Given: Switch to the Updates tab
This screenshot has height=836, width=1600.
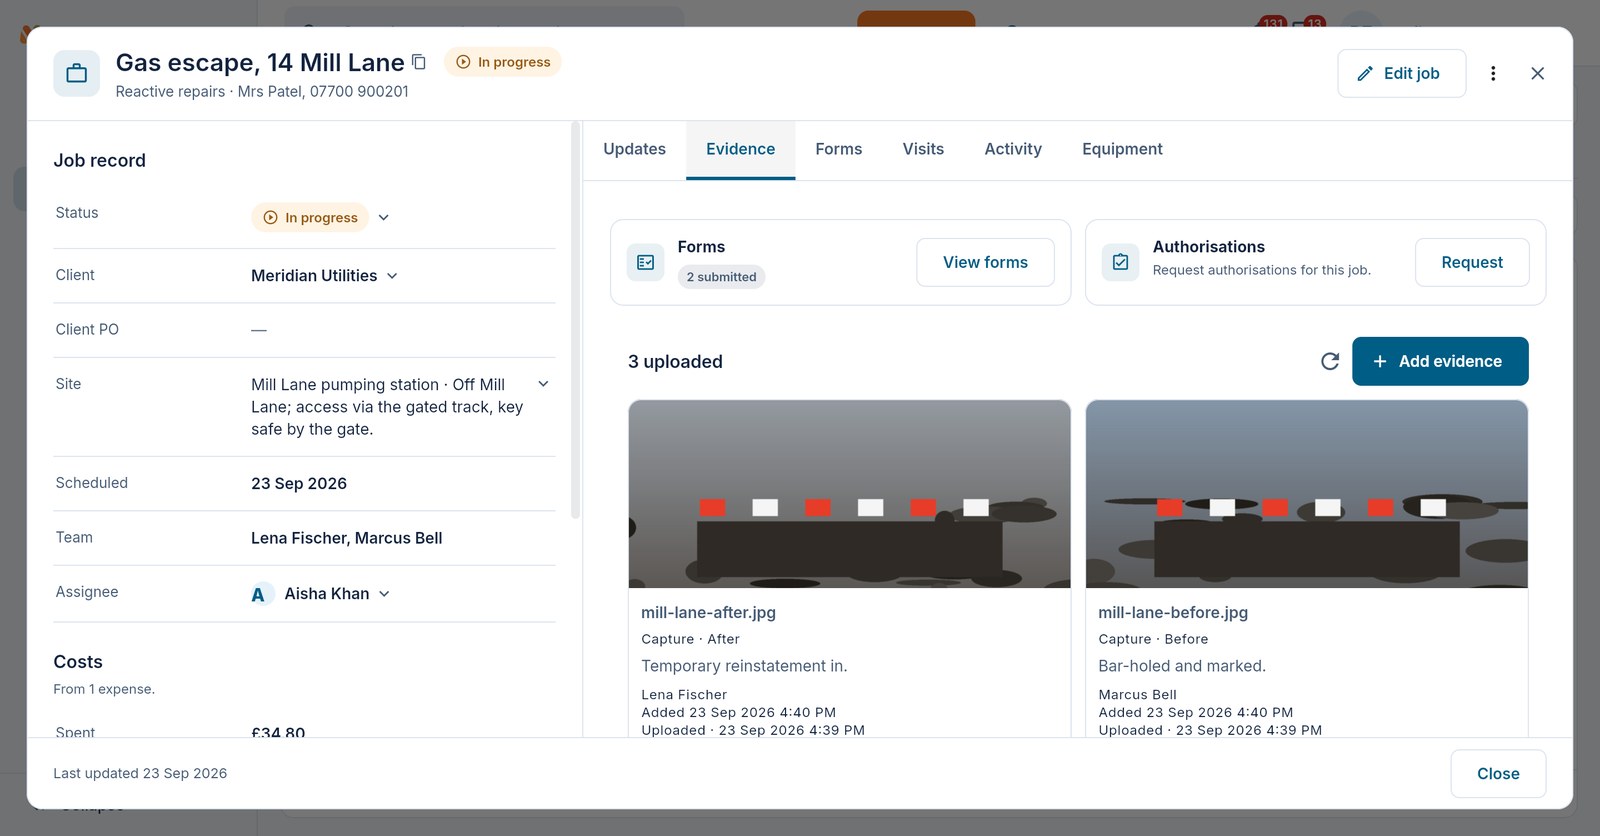Looking at the screenshot, I should (634, 149).
